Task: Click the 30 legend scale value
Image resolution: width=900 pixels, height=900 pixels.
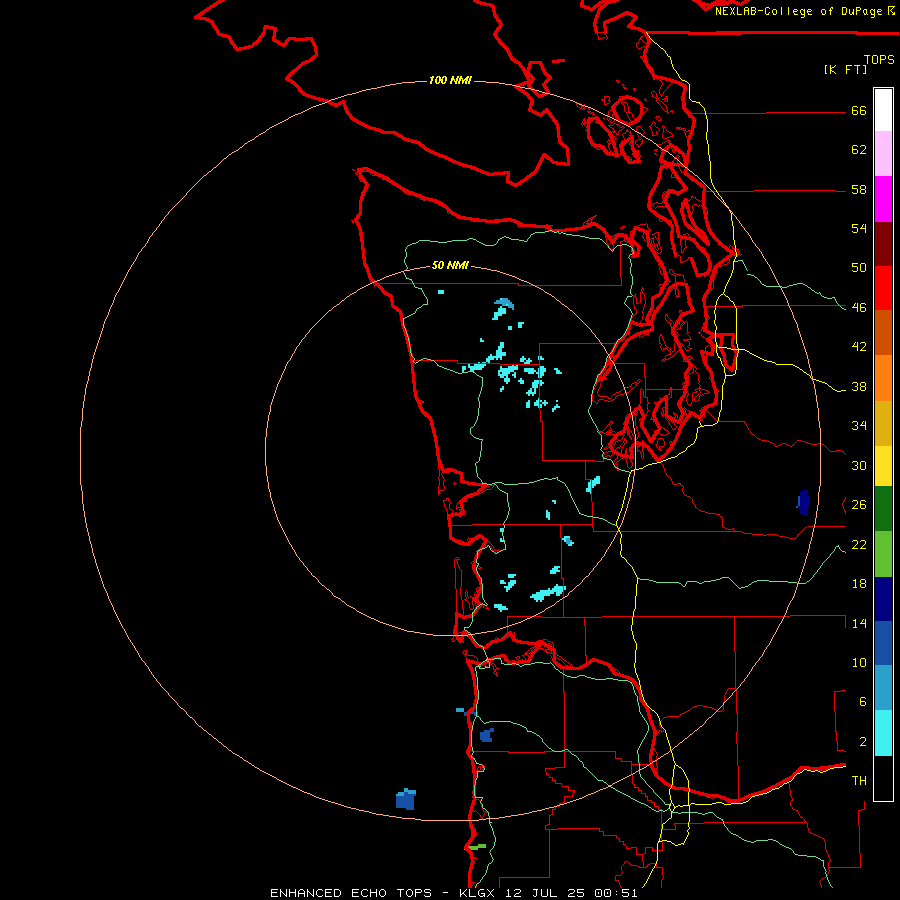Action: 859,465
